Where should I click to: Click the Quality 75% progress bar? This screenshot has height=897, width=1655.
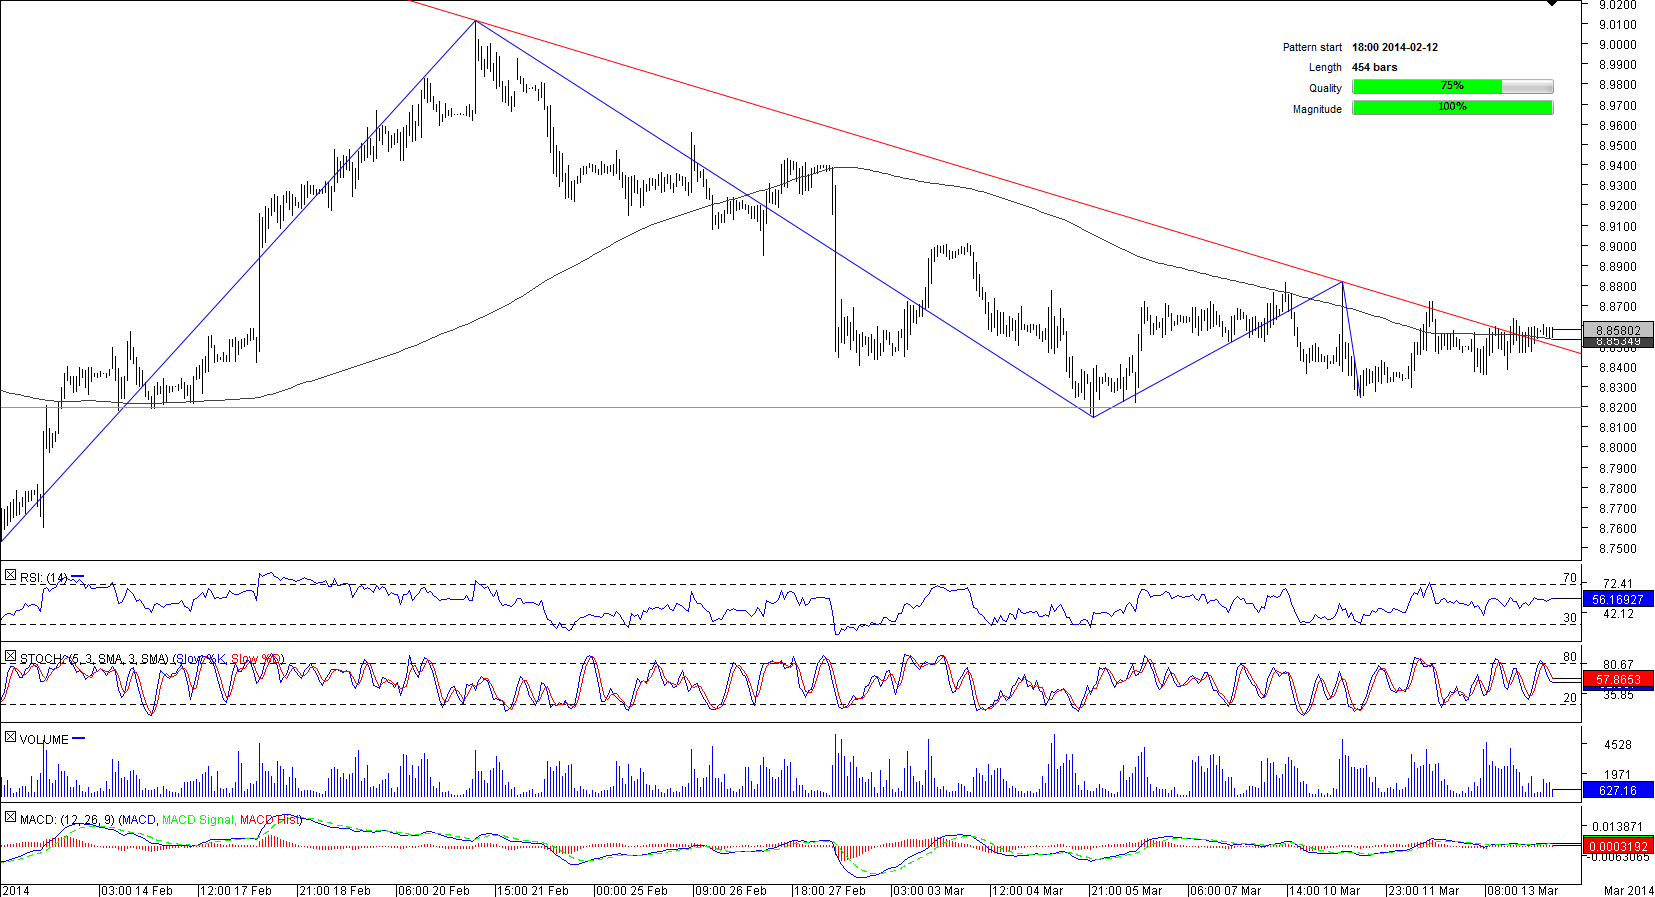(x=1452, y=87)
